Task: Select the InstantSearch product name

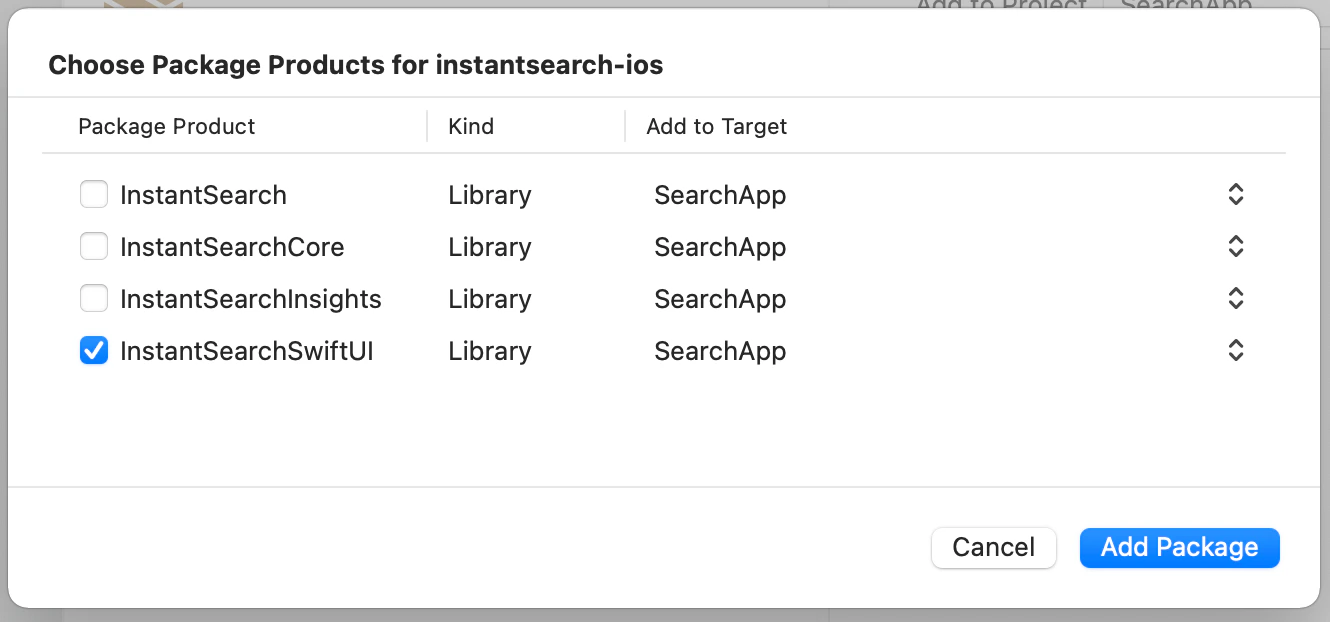Action: (203, 194)
